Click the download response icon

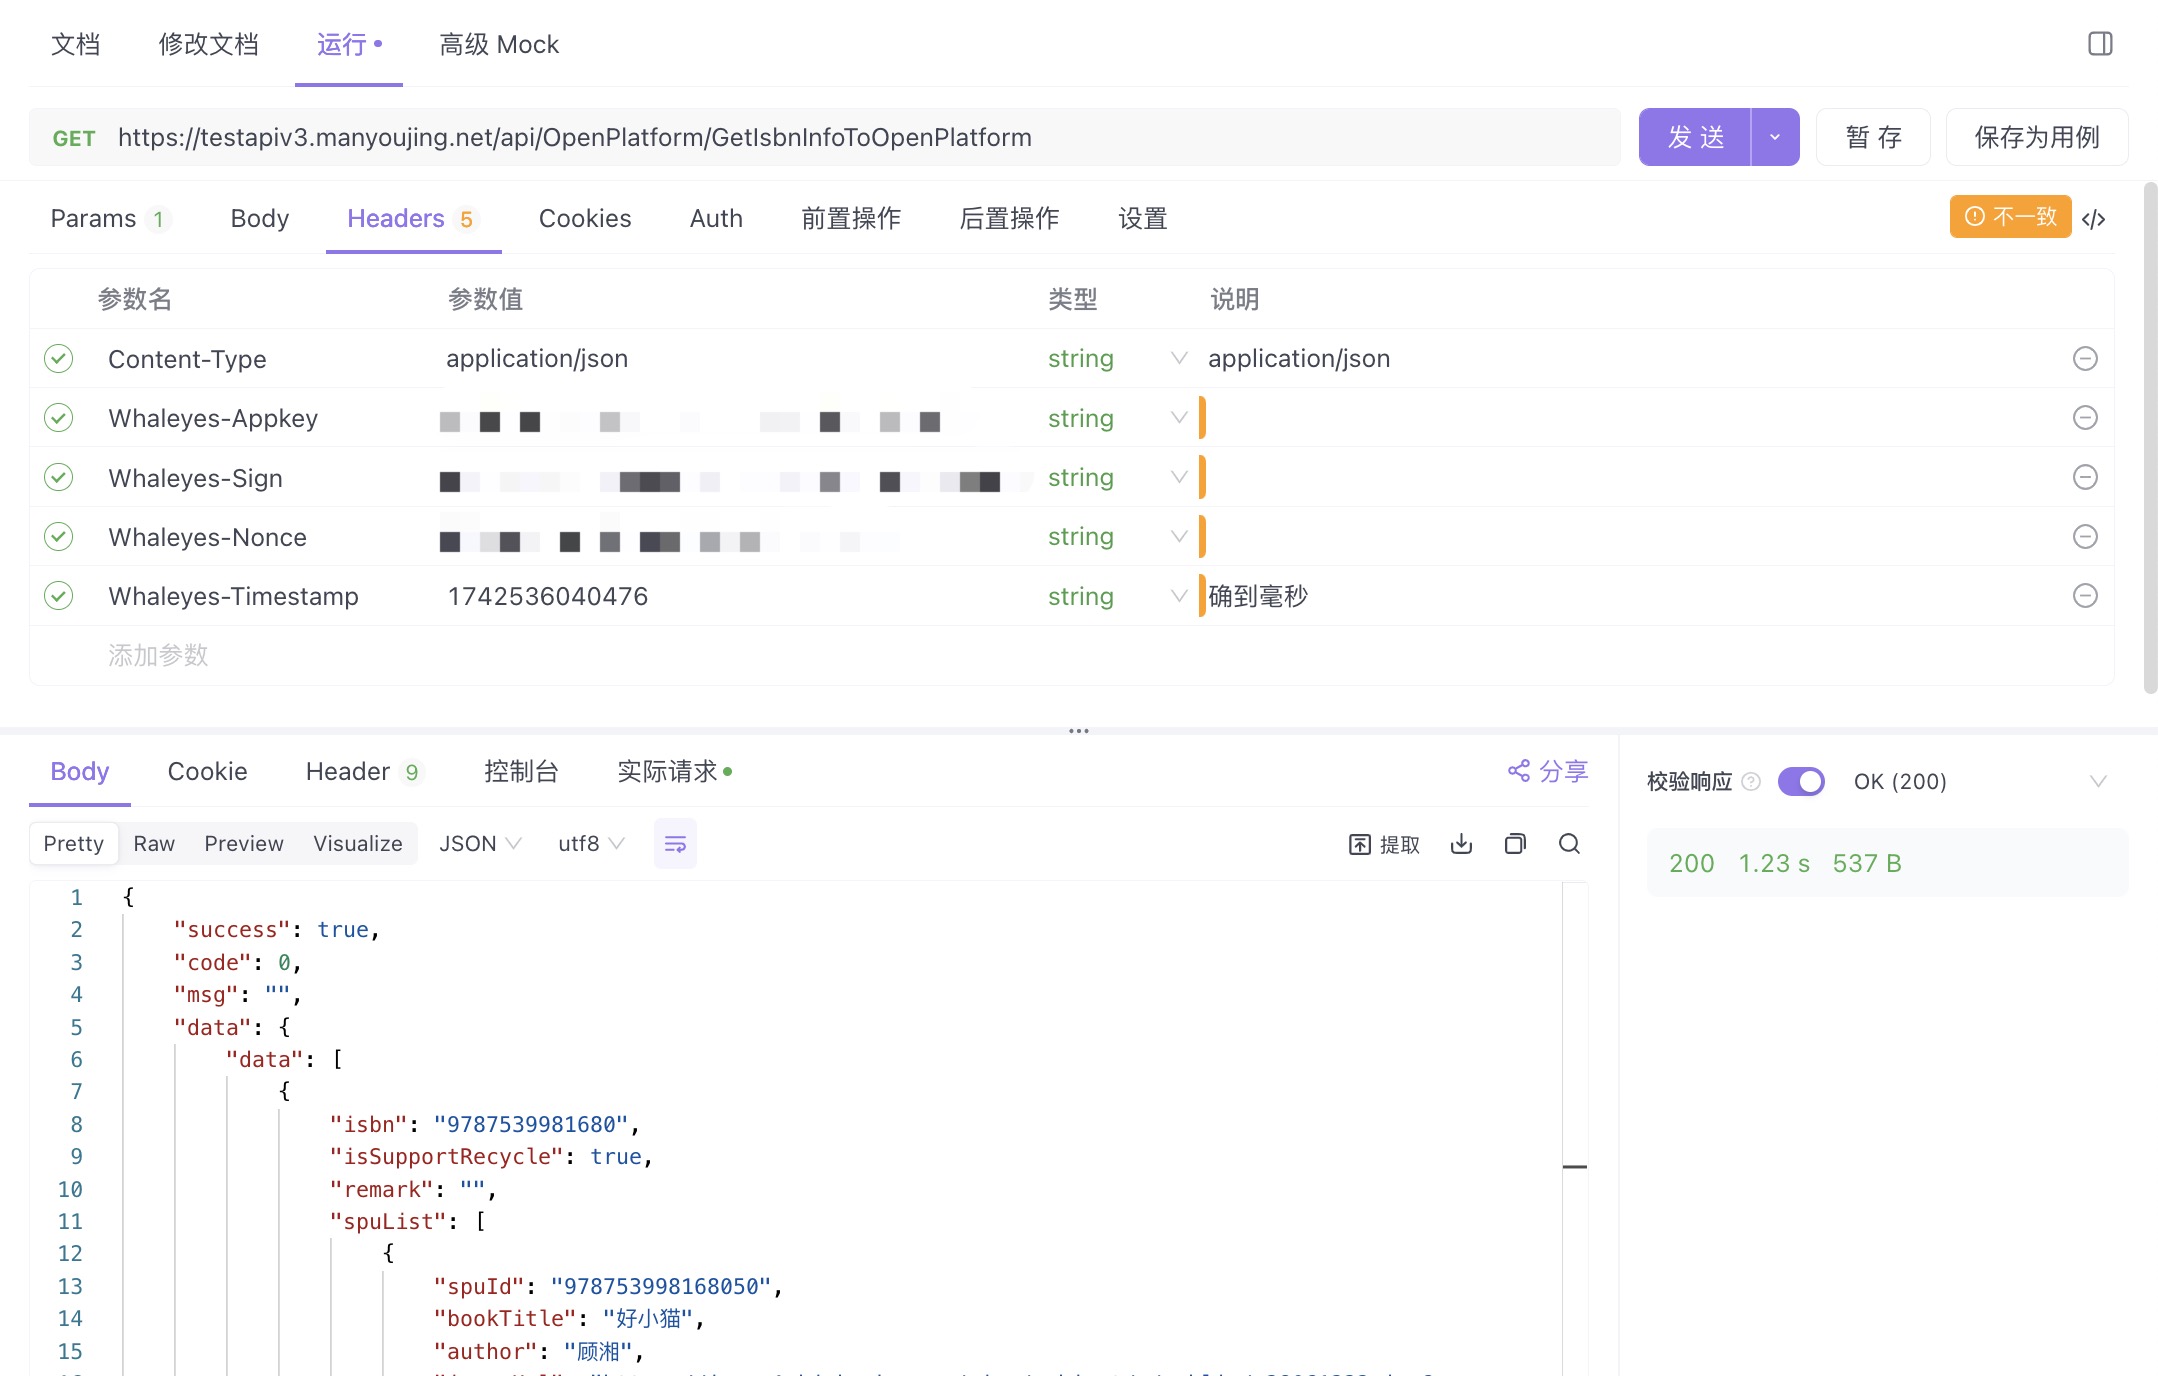pyautogui.click(x=1461, y=844)
